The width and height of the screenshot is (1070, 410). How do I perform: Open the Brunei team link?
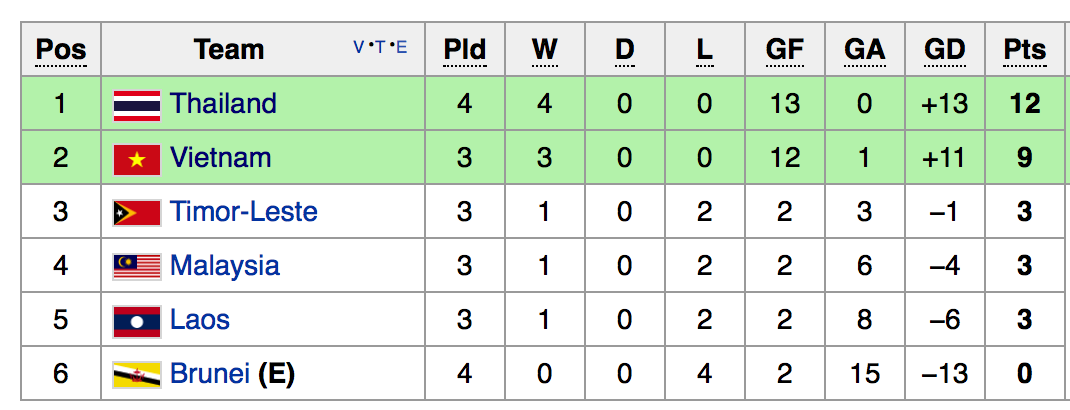[210, 374]
